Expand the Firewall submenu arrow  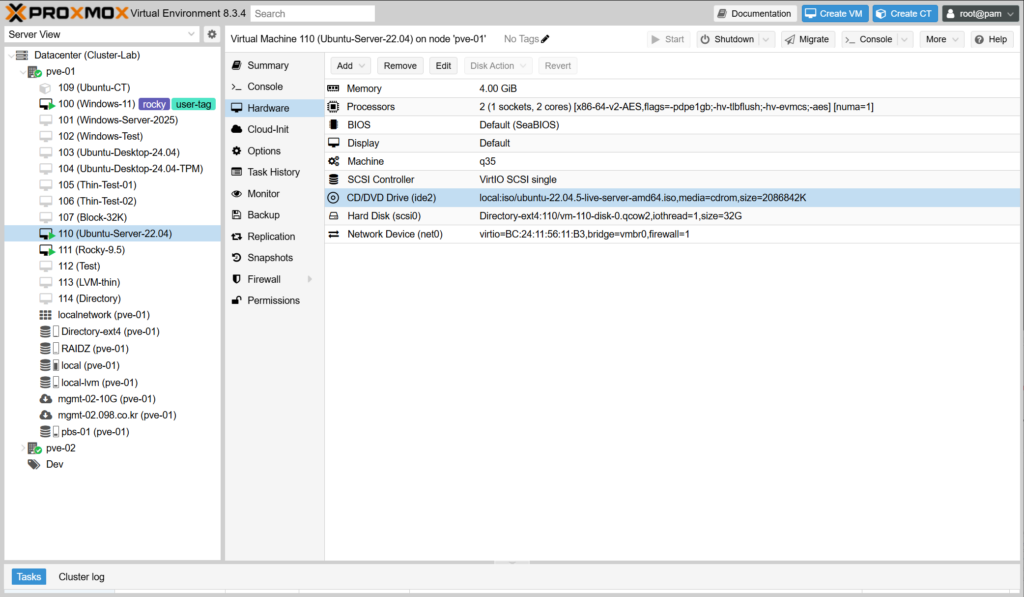pos(310,279)
